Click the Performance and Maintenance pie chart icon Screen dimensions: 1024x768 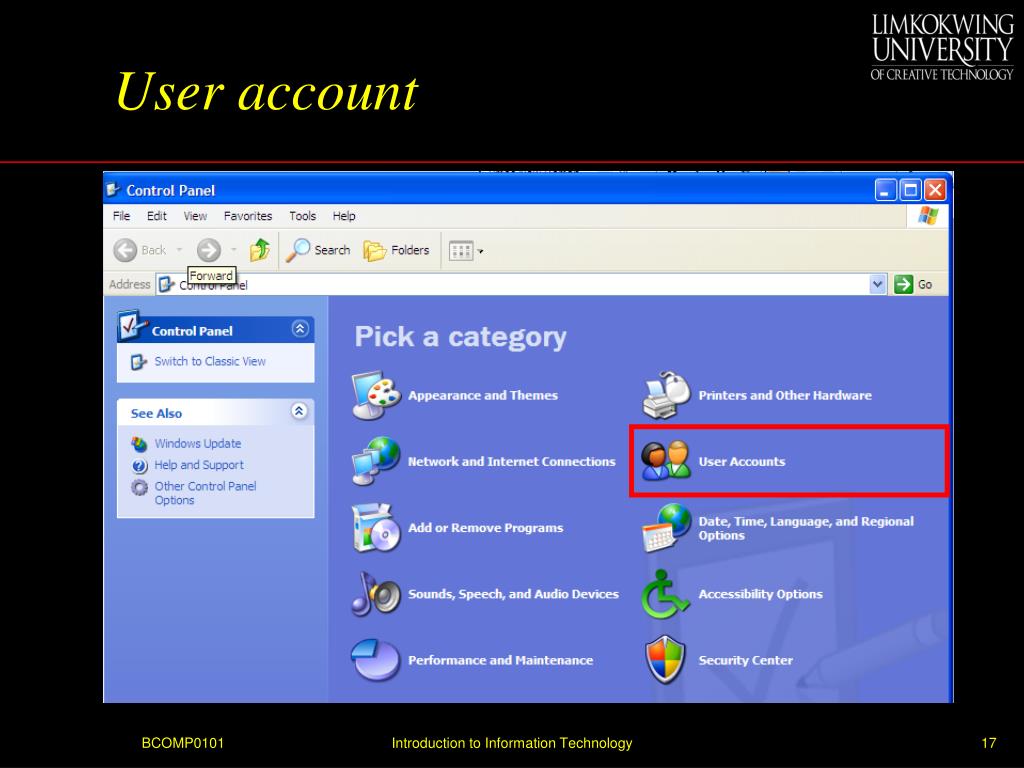(376, 660)
